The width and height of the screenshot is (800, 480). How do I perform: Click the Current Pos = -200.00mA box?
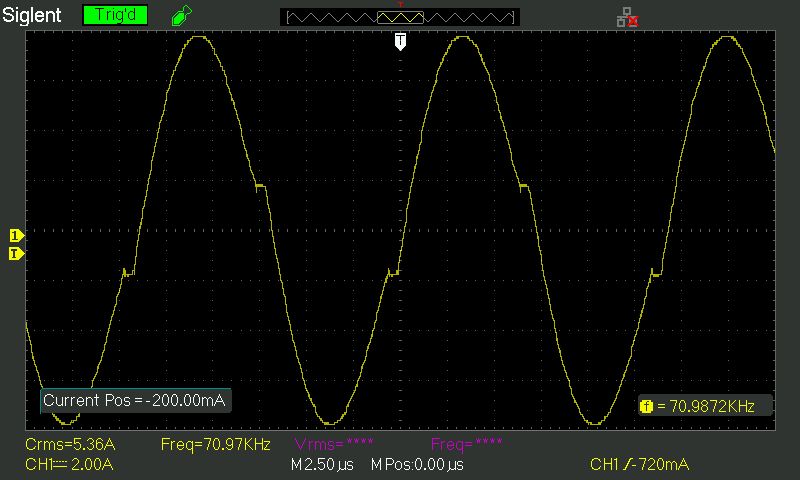[x=136, y=400]
